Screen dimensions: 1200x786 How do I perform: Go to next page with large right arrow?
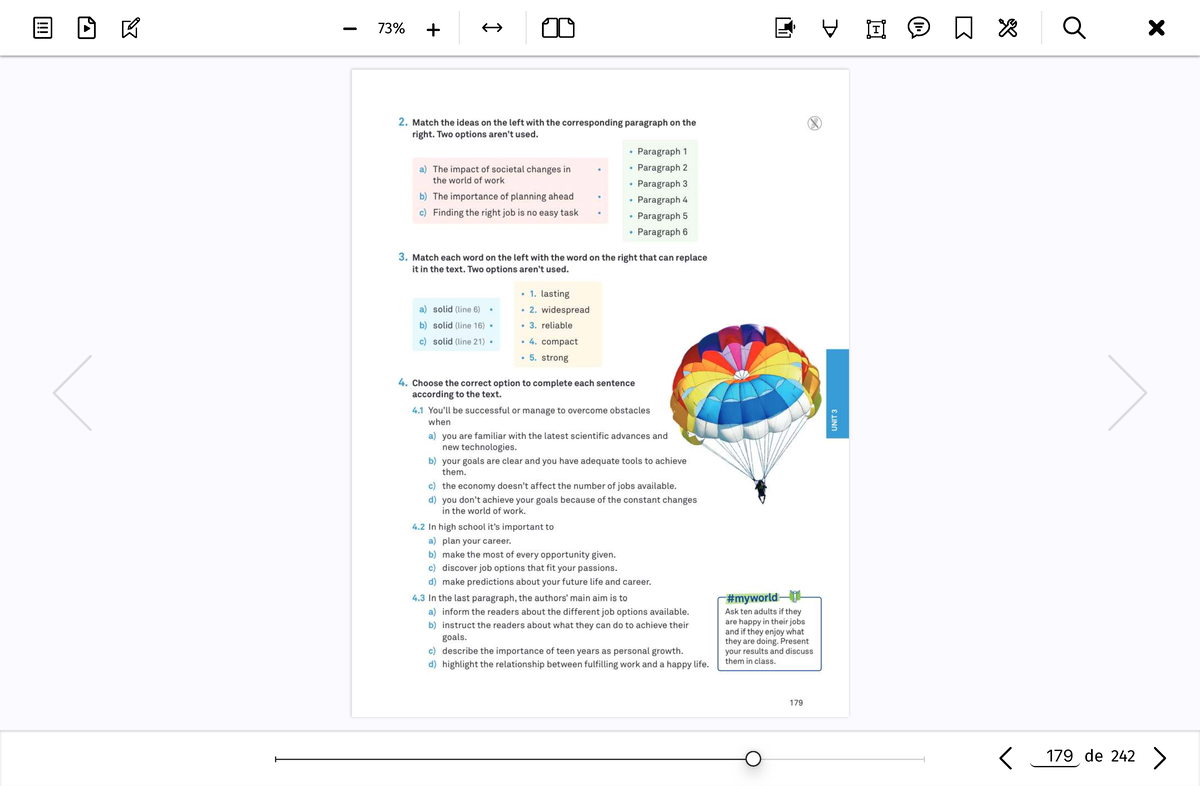[1126, 392]
